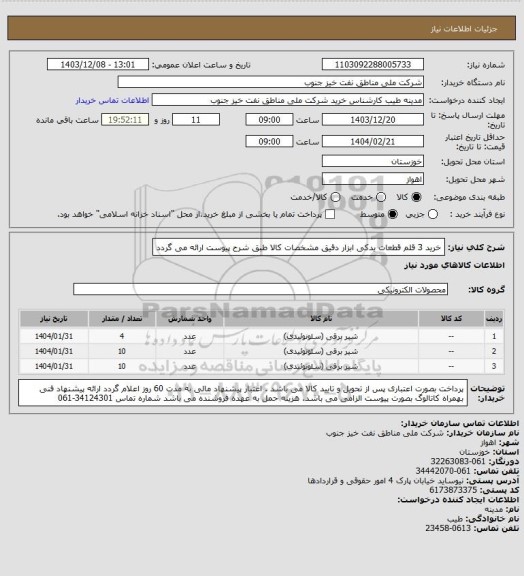Screen dimensions: 524x576
Task: Click item name in table row 2
Action: (321, 351)
